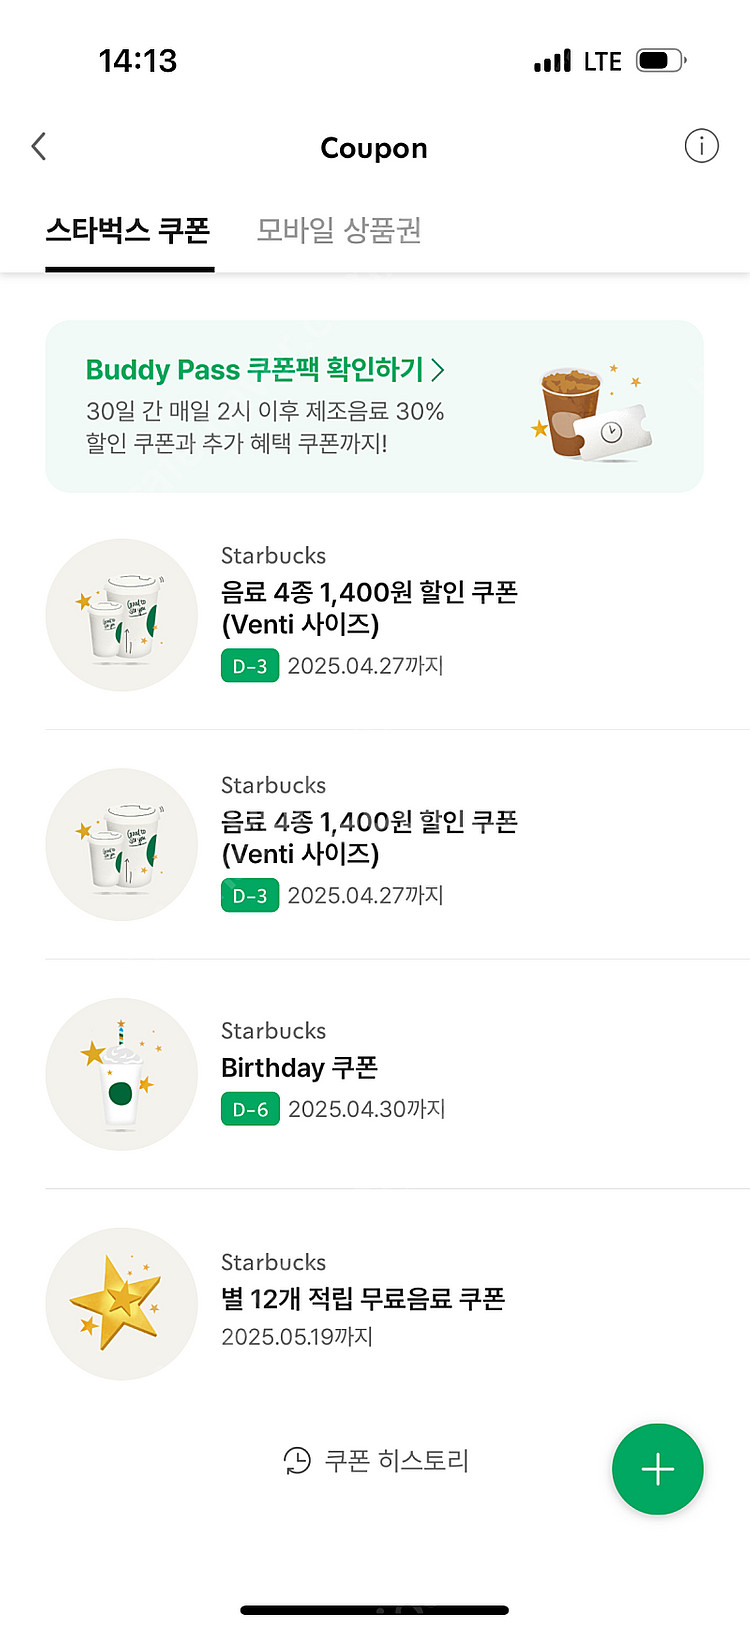The image size is (750, 1630).
Task: Open 쿠폰 히스토리 link
Action: coord(396,1461)
